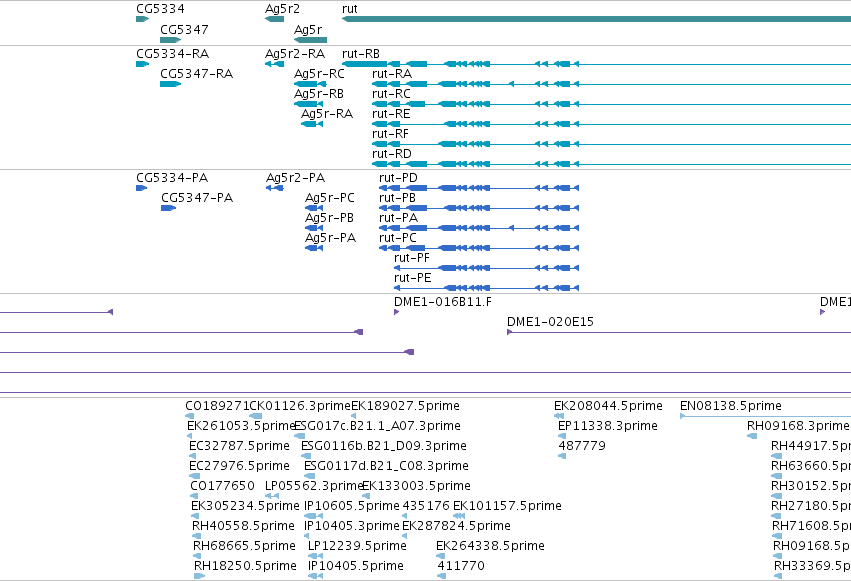Image resolution: width=851 pixels, height=581 pixels.
Task: Click the EC27976.5prime EST label
Action: tap(239, 466)
